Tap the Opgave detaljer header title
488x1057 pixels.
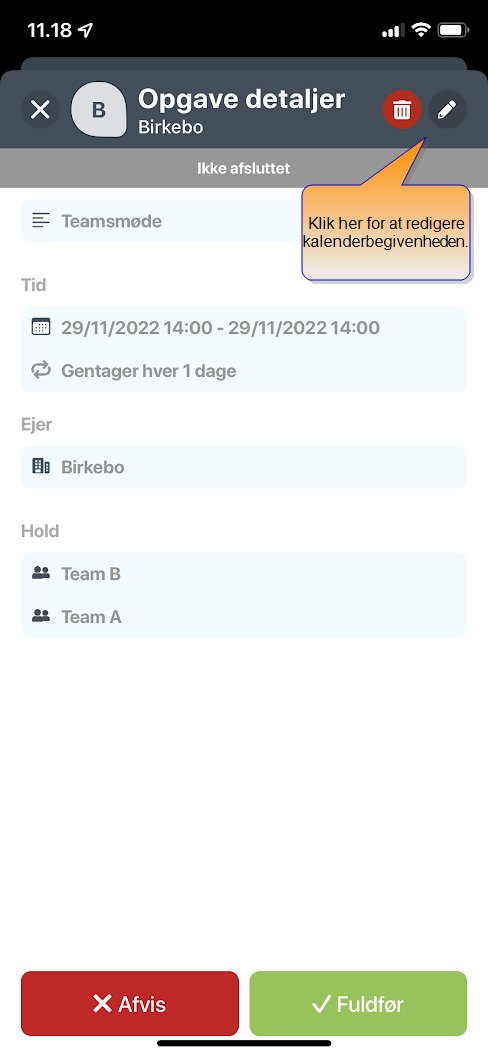click(241, 99)
